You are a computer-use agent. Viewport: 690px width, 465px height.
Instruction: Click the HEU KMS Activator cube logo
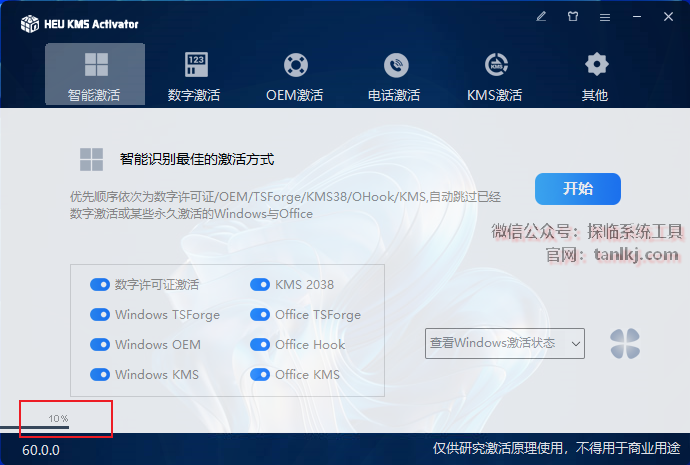point(30,24)
